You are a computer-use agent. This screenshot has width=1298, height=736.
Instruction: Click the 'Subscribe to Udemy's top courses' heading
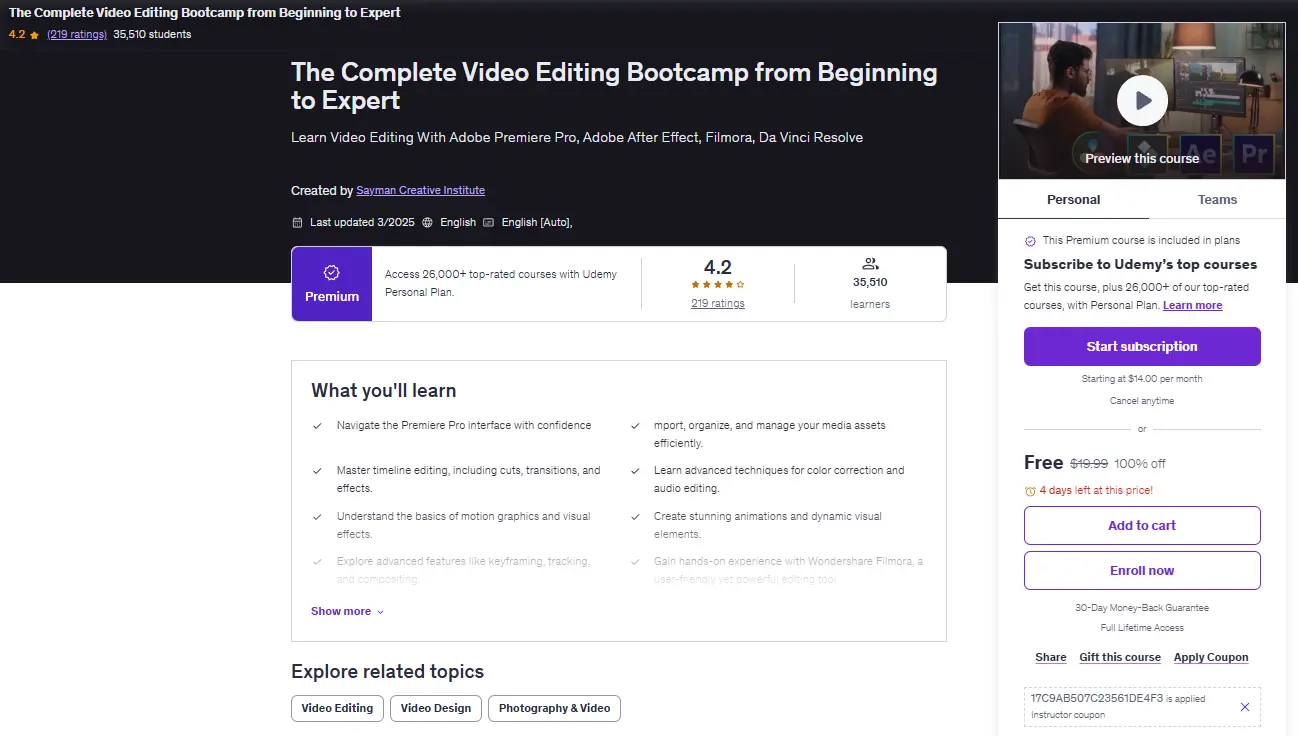(1141, 265)
